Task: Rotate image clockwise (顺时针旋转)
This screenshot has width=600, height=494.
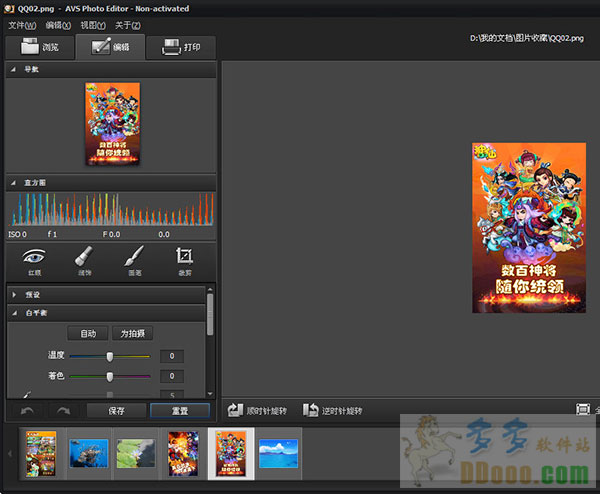Action: [257, 411]
